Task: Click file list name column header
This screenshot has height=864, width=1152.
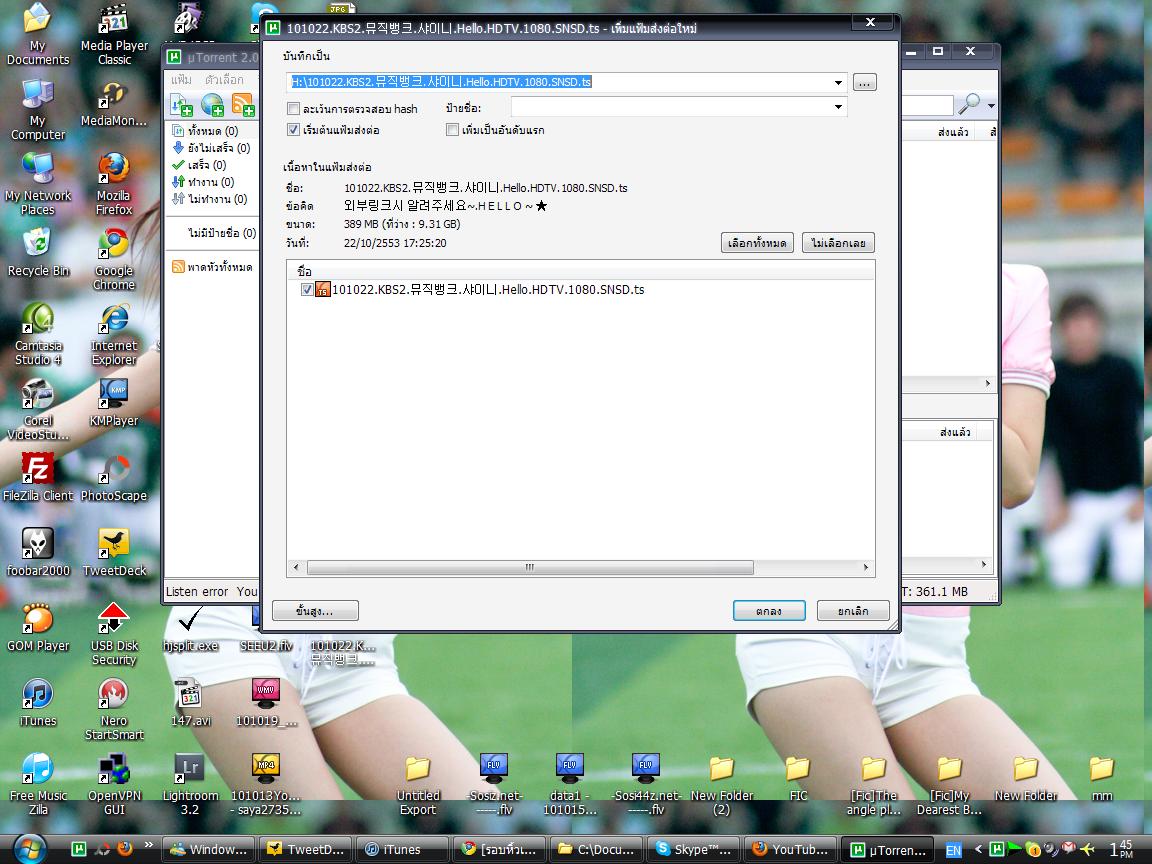Action: pyautogui.click(x=580, y=271)
